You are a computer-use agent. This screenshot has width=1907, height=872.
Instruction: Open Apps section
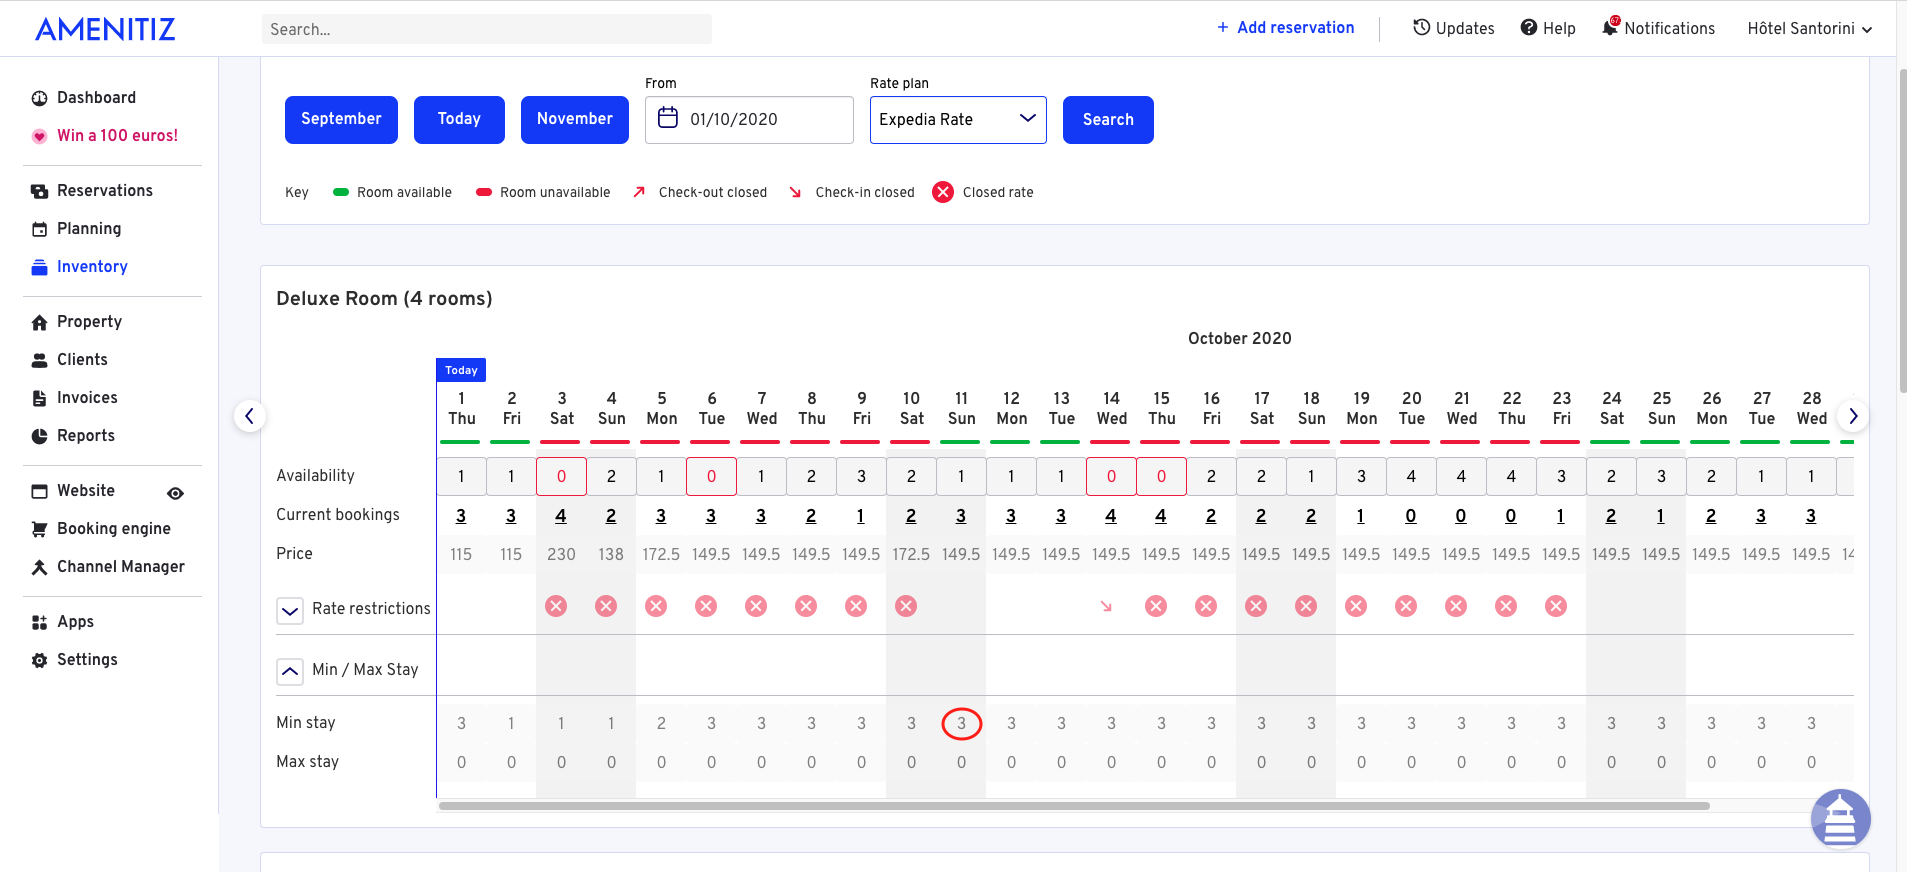pyautogui.click(x=75, y=621)
